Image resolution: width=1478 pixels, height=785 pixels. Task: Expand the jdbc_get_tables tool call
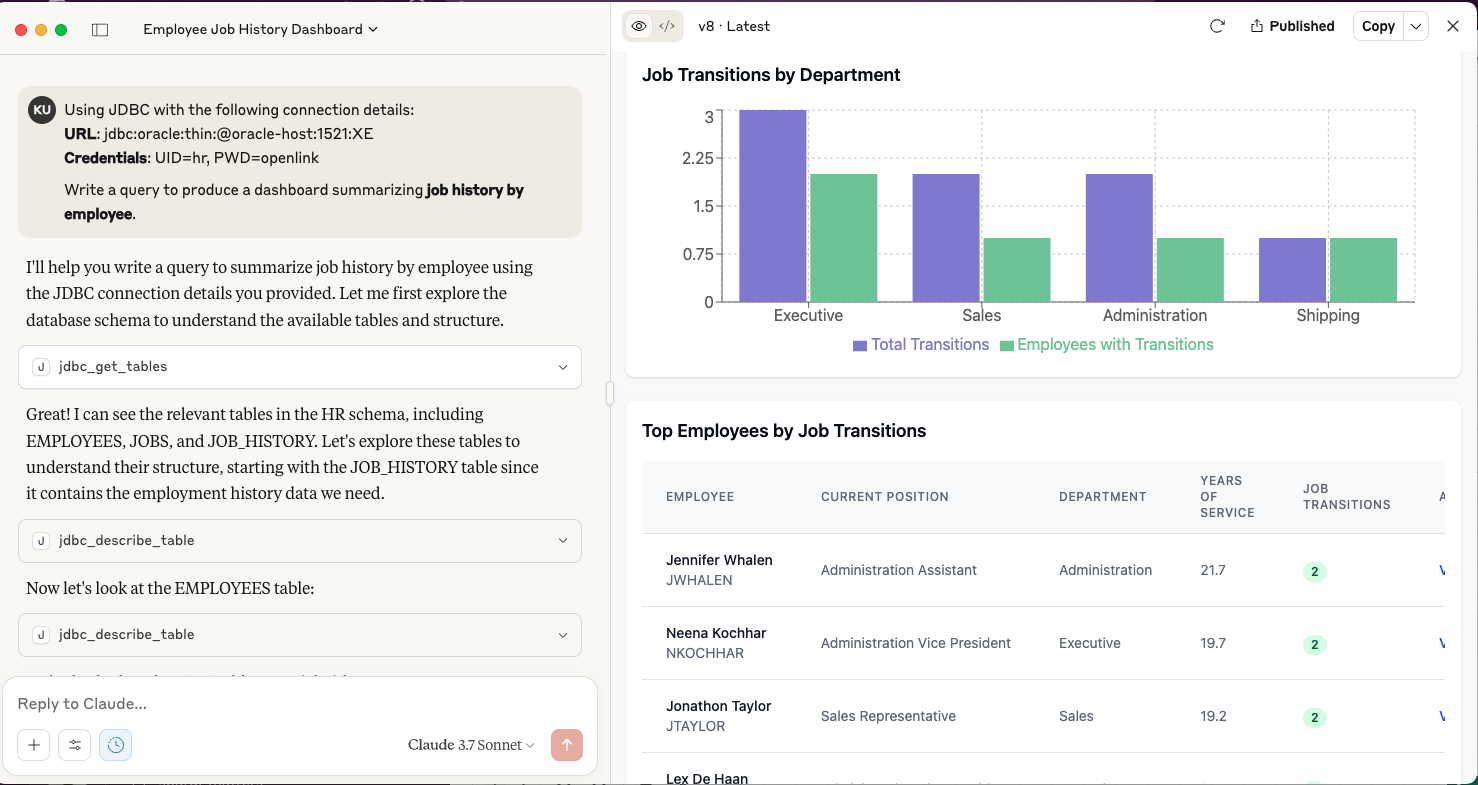[x=300, y=367]
